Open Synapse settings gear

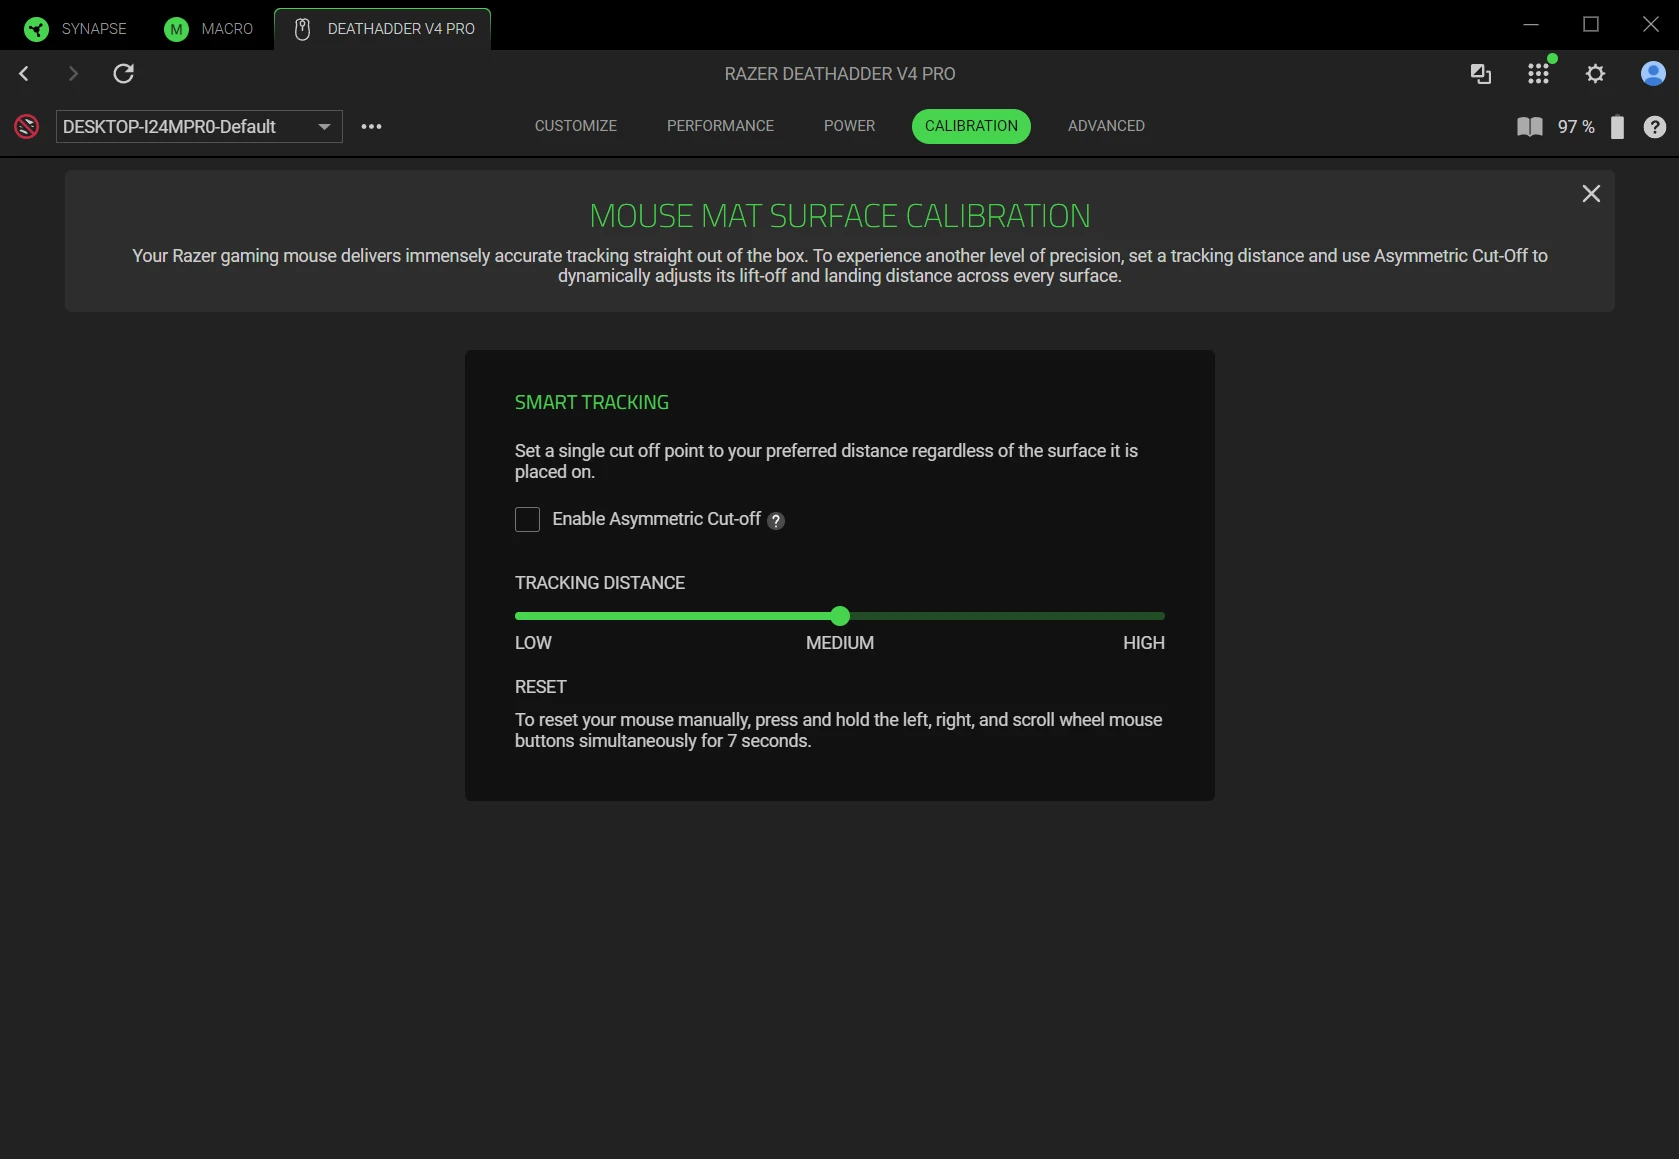click(1595, 74)
